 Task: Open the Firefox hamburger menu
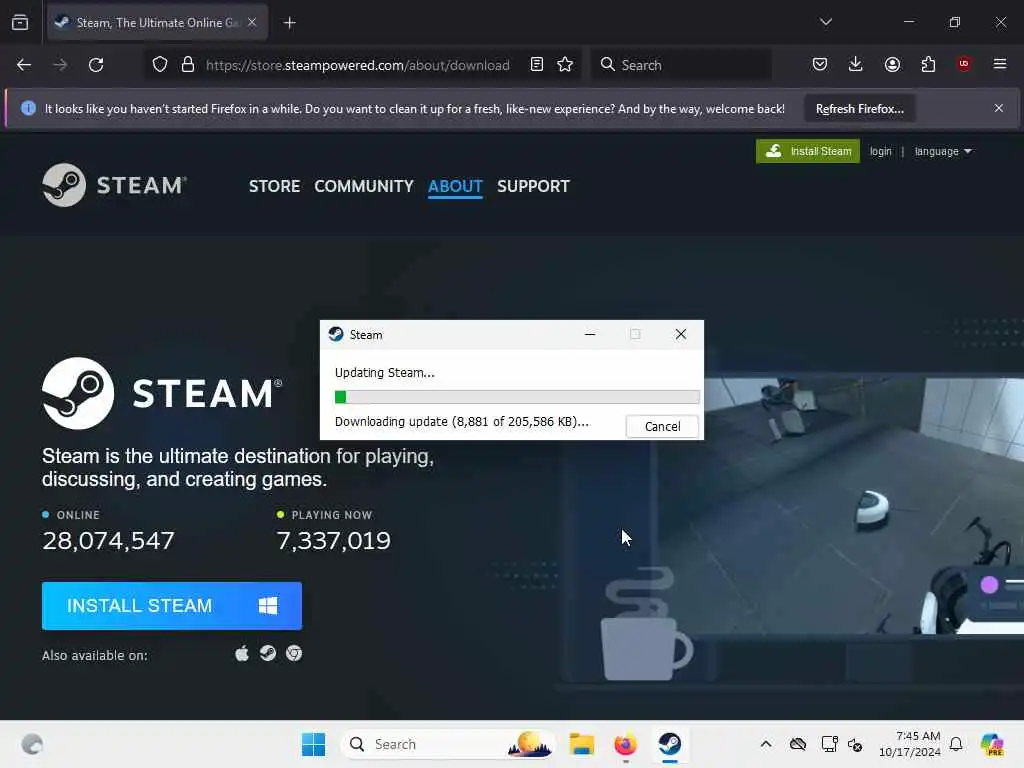coord(1000,64)
